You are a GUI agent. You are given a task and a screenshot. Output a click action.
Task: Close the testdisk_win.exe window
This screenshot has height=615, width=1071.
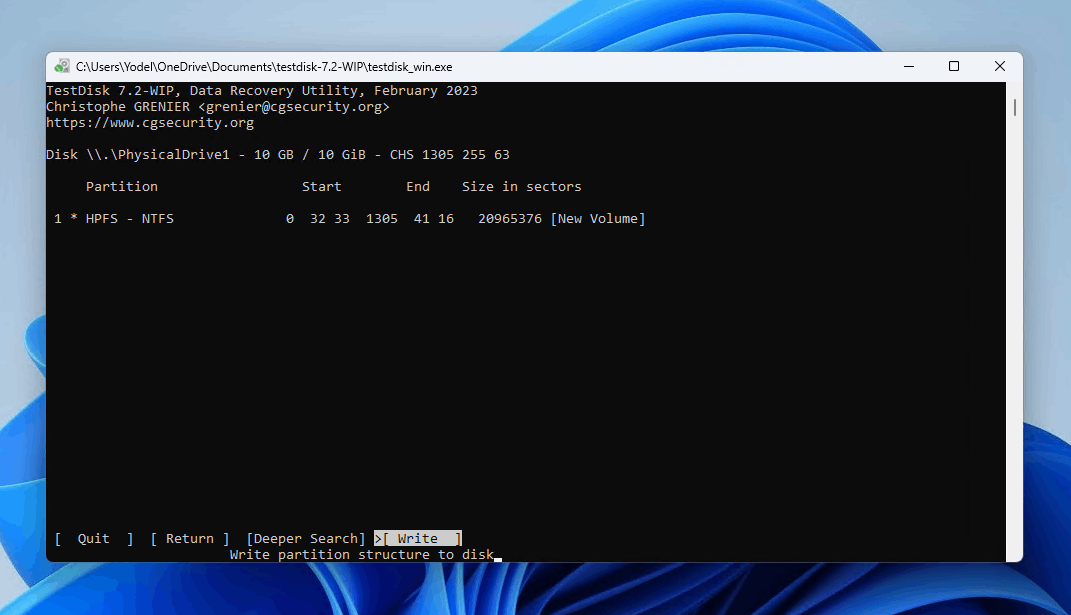pyautogui.click(x=999, y=66)
